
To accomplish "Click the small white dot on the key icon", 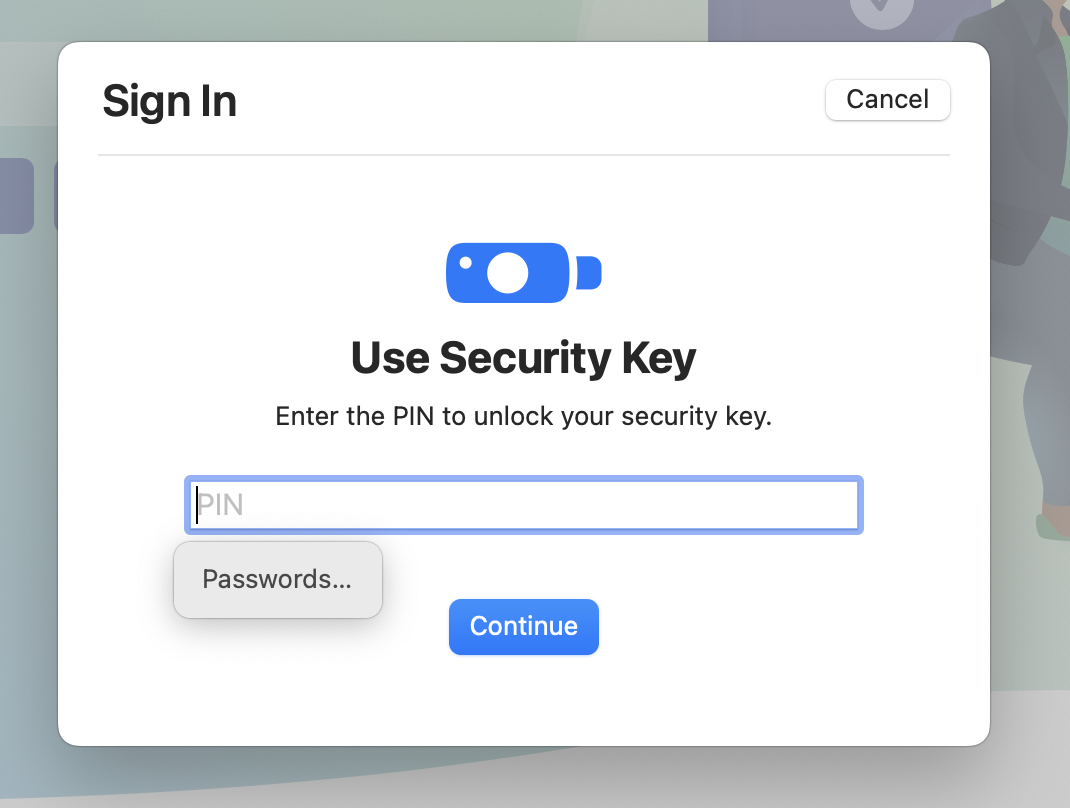I will point(465,263).
